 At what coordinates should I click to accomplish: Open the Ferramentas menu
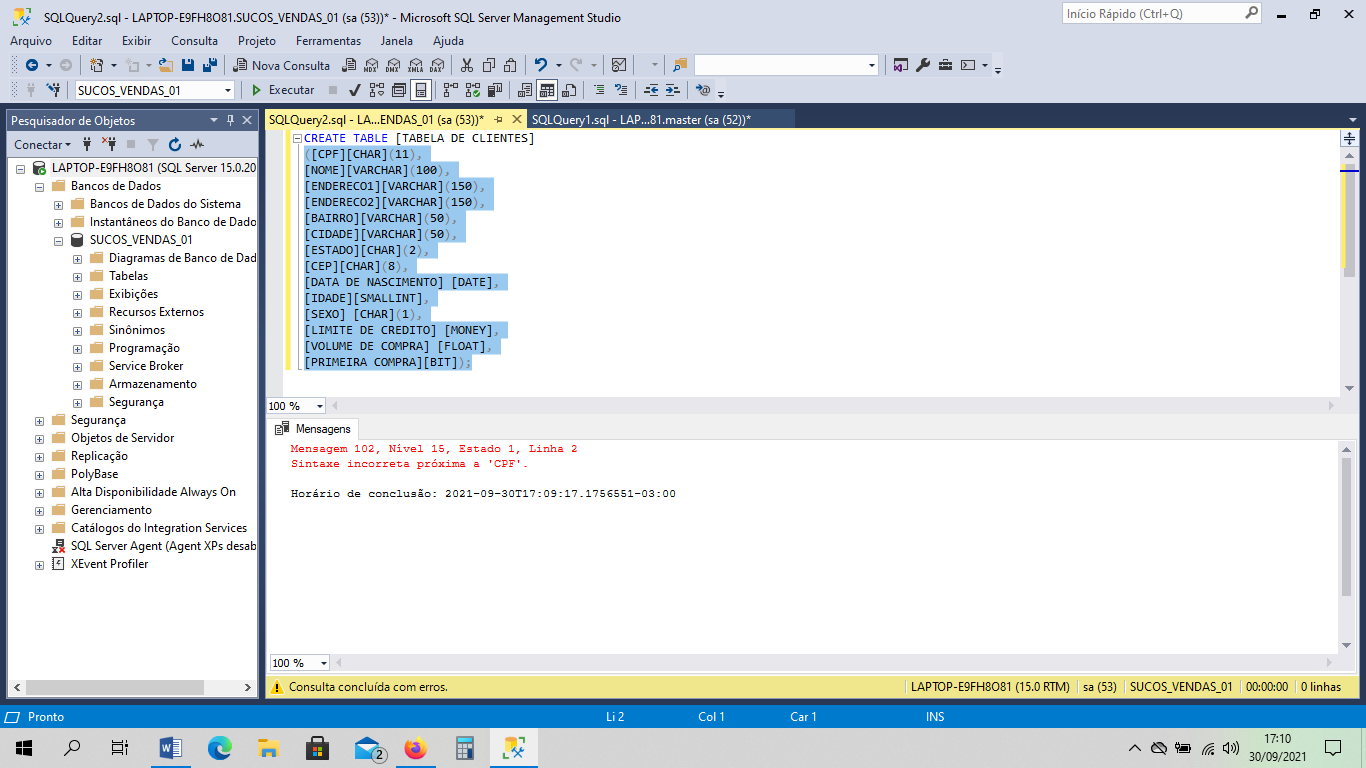point(328,41)
